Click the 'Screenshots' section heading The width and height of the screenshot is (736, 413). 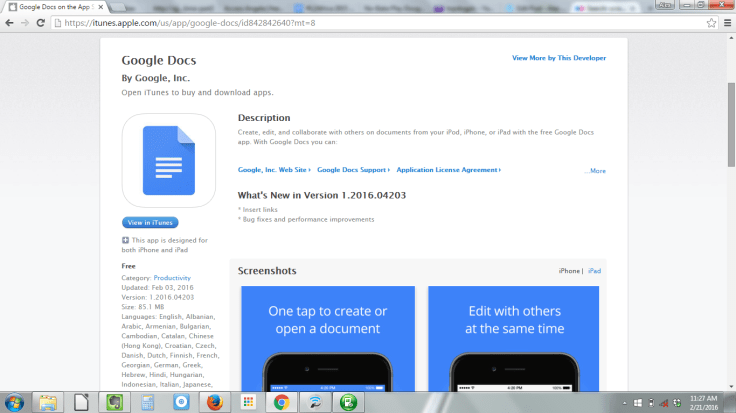[x=267, y=271]
